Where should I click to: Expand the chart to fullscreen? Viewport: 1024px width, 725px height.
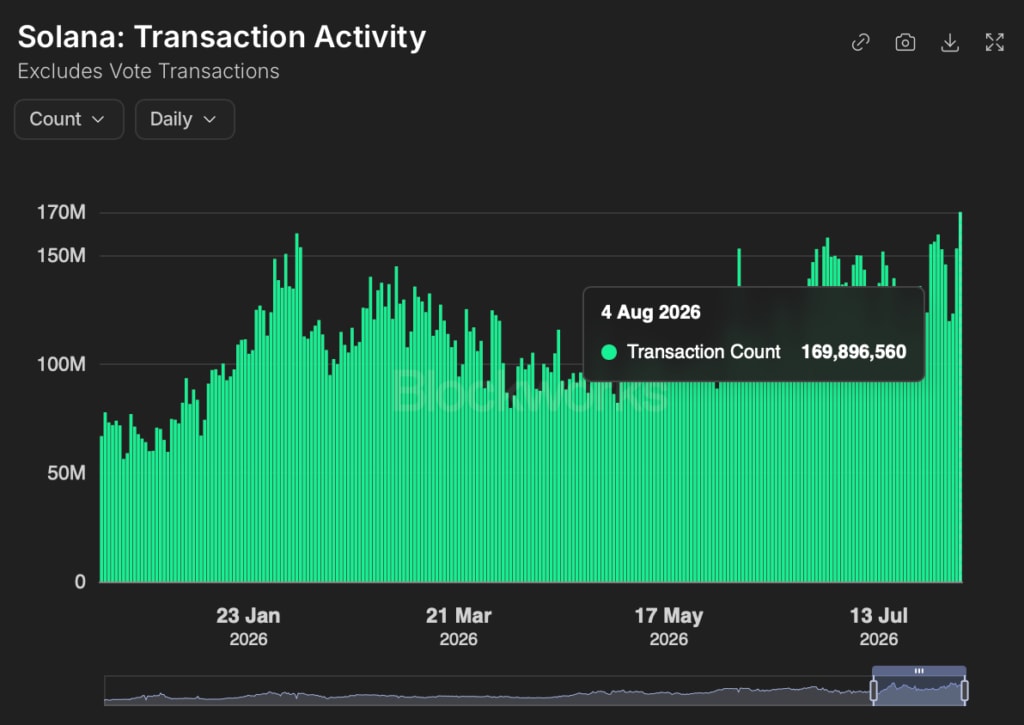(x=995, y=42)
